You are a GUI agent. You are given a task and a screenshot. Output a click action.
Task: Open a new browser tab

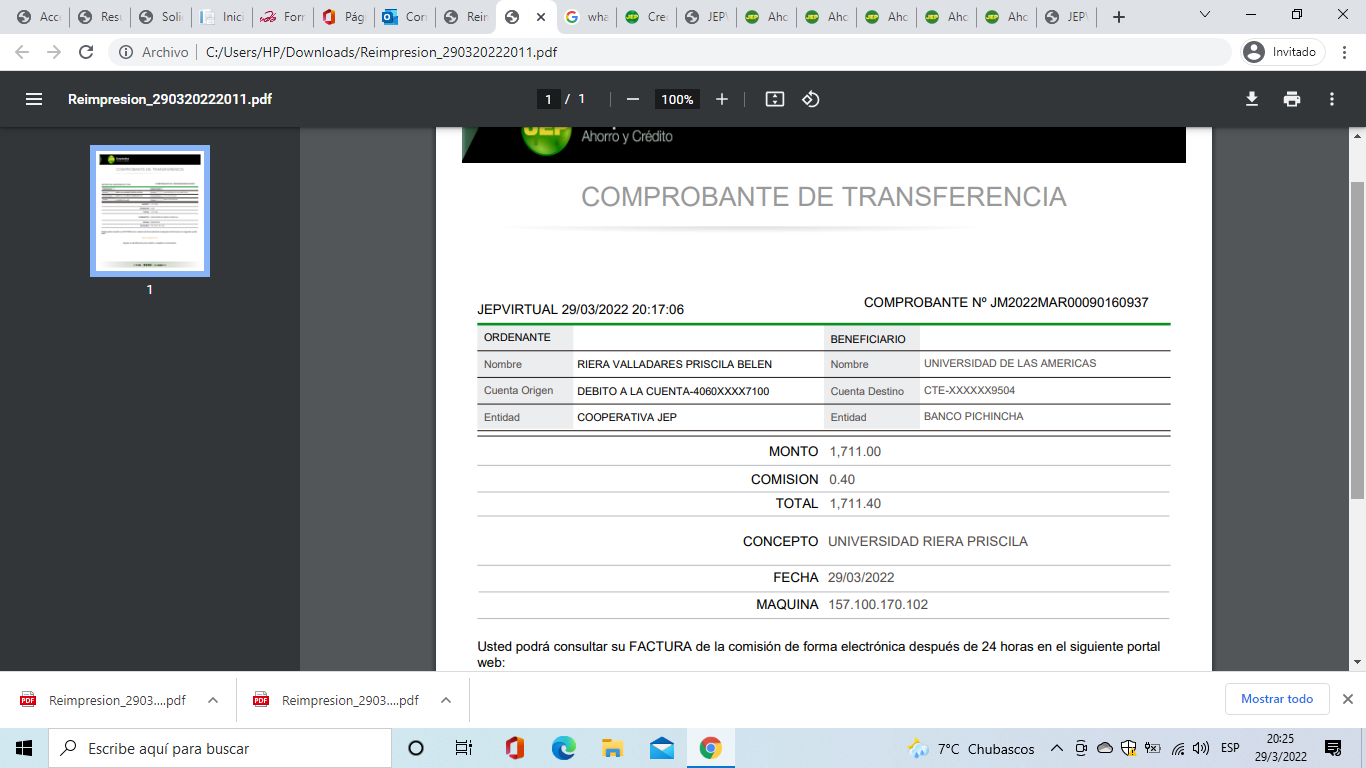pyautogui.click(x=1119, y=17)
